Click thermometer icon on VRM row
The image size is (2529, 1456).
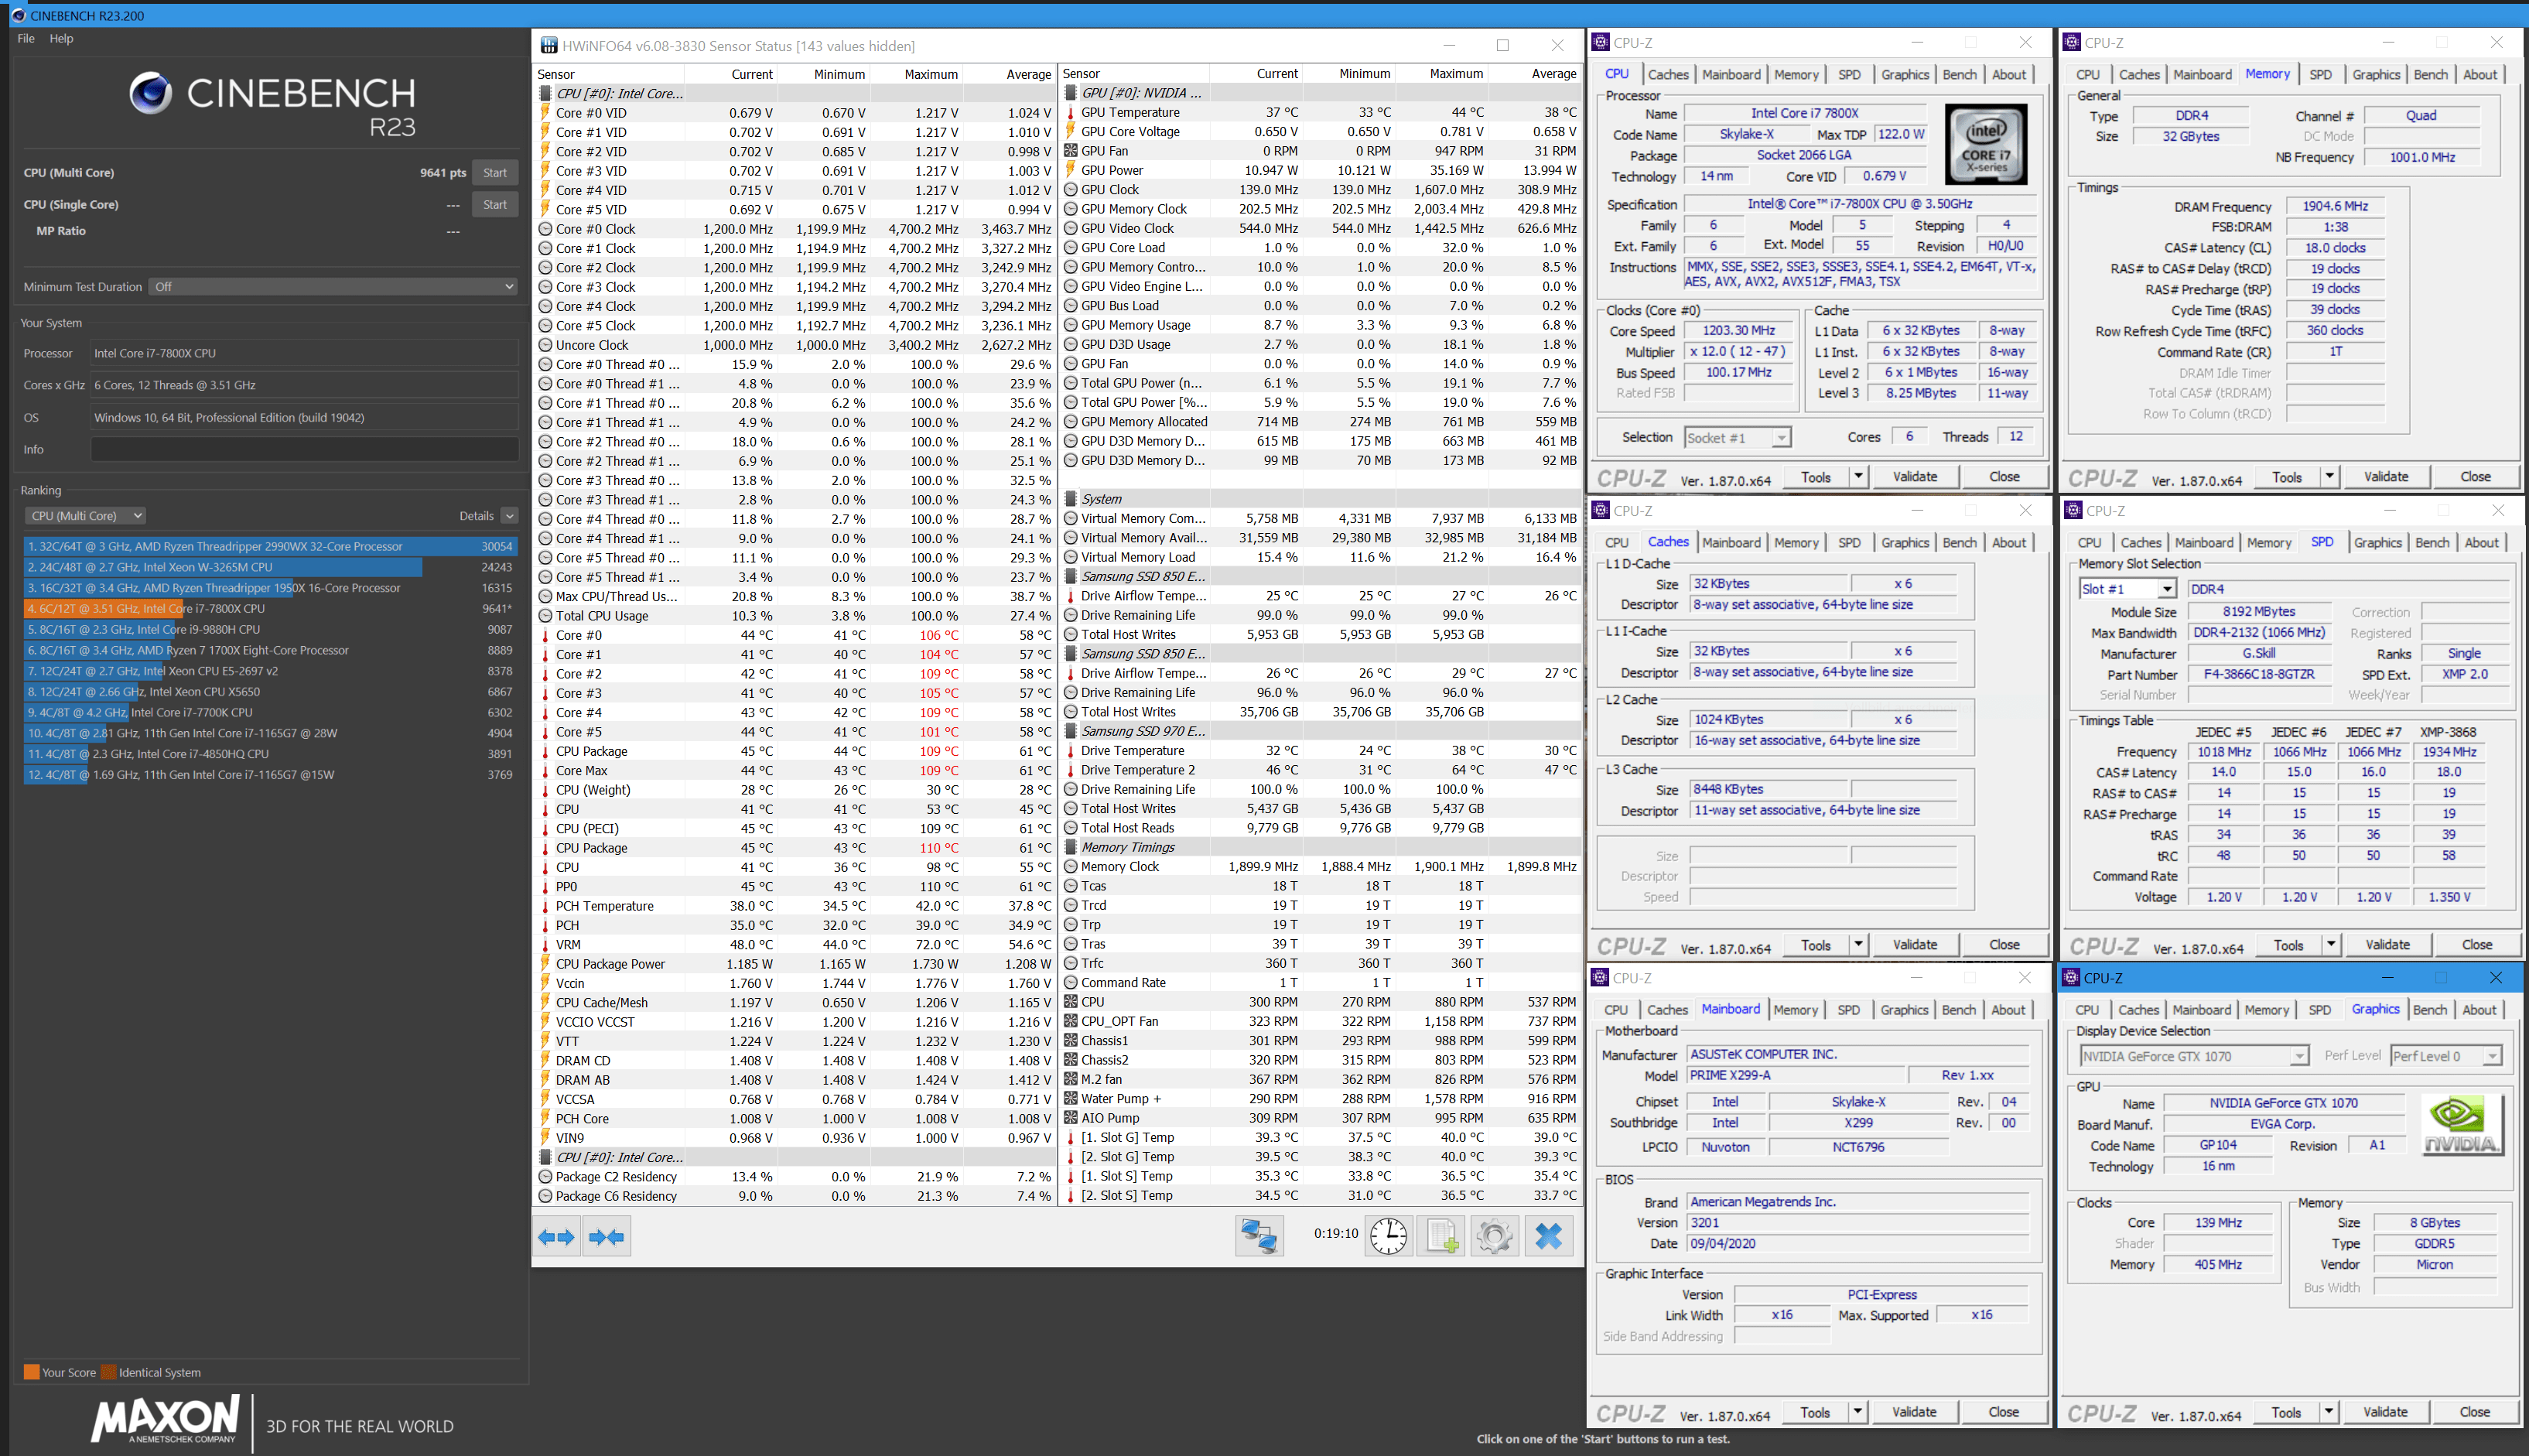(x=545, y=944)
